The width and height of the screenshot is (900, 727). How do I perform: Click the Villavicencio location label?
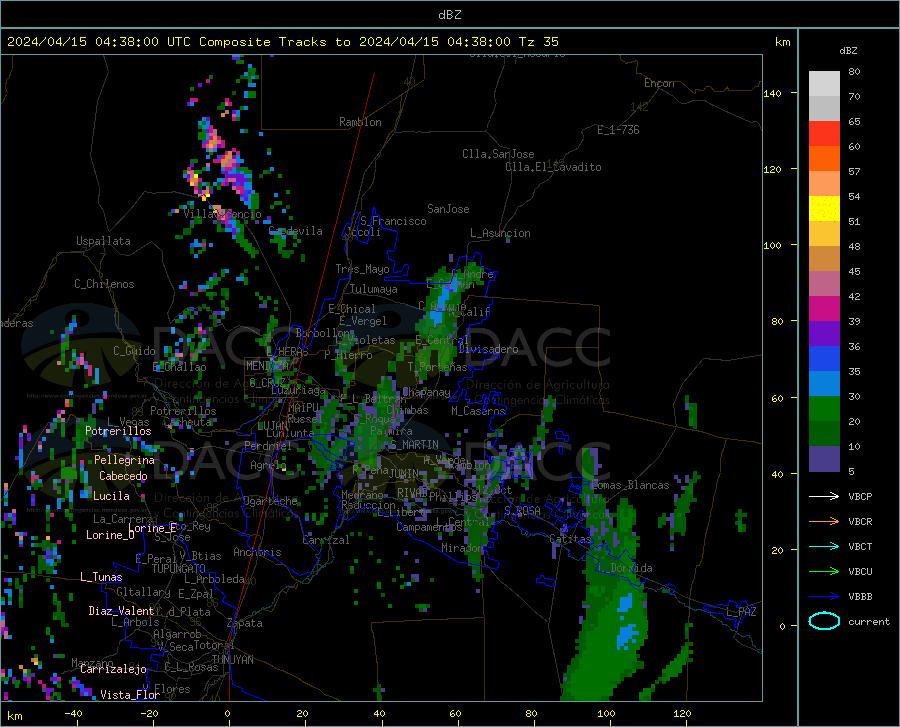click(222, 214)
